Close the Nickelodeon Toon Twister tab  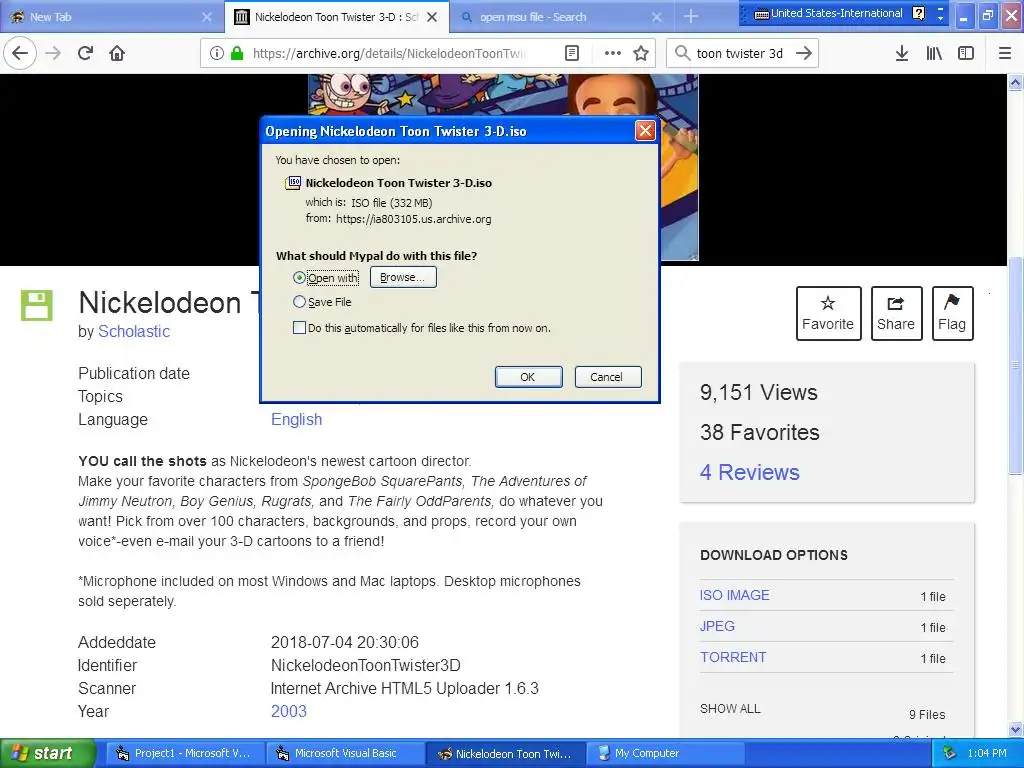432,17
